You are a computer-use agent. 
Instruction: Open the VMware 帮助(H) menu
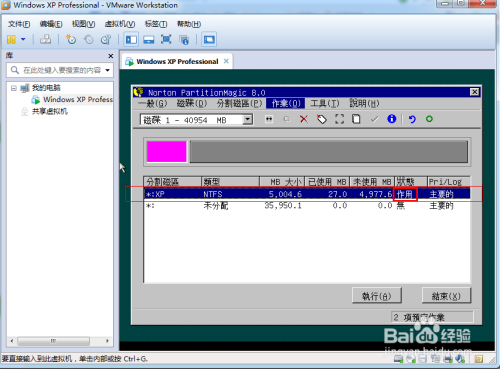point(189,24)
